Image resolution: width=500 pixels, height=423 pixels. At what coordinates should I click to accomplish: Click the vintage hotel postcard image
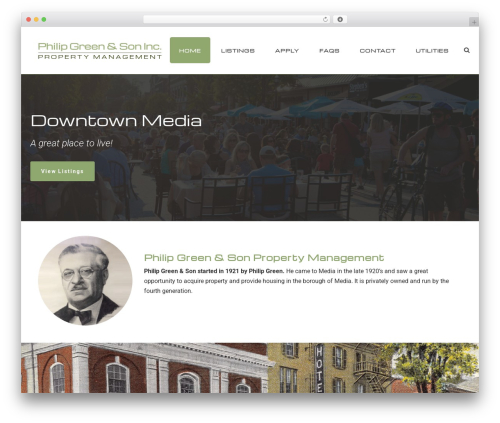[x=250, y=368]
